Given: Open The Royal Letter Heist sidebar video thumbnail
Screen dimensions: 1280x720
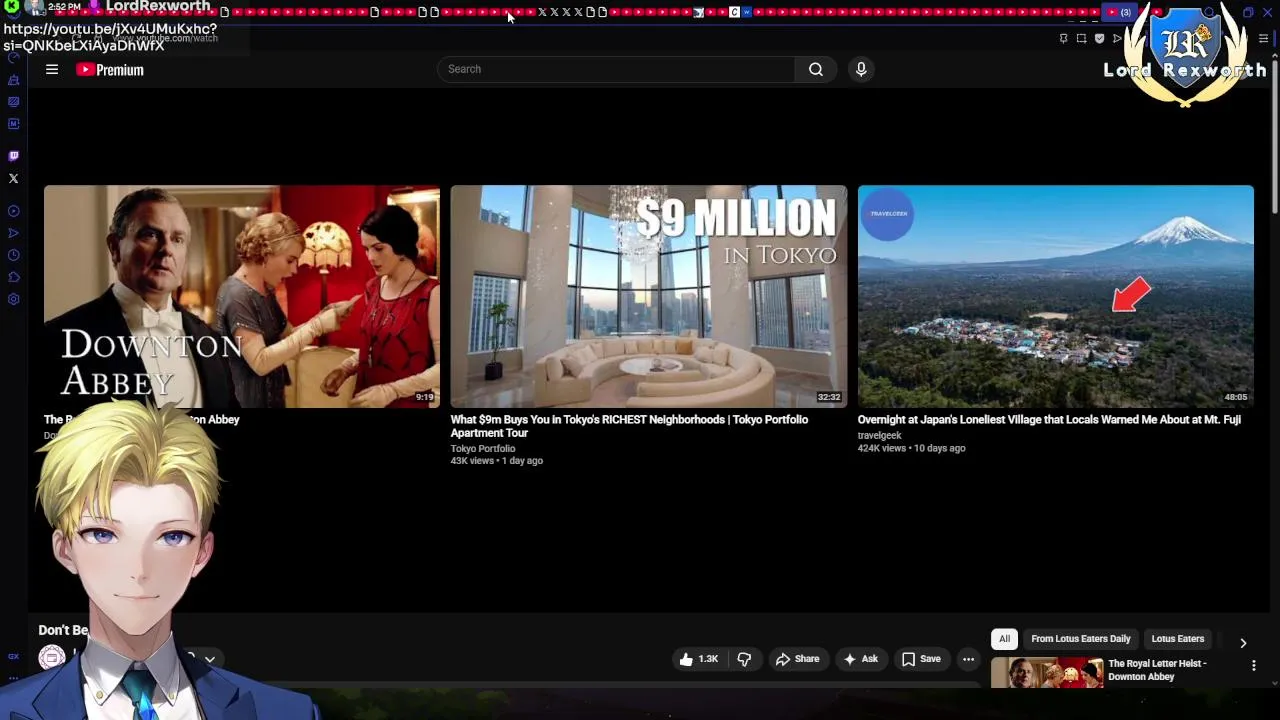Looking at the screenshot, I should pyautogui.click(x=1047, y=672).
